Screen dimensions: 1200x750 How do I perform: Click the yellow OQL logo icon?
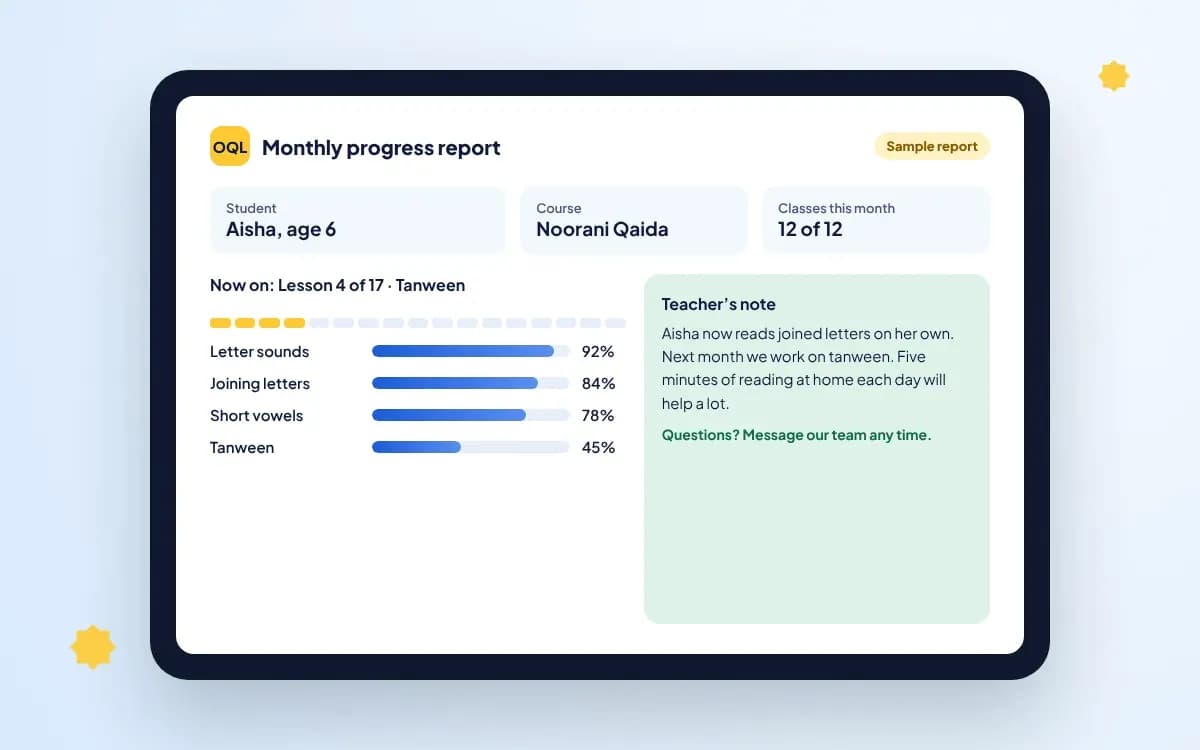tap(230, 146)
